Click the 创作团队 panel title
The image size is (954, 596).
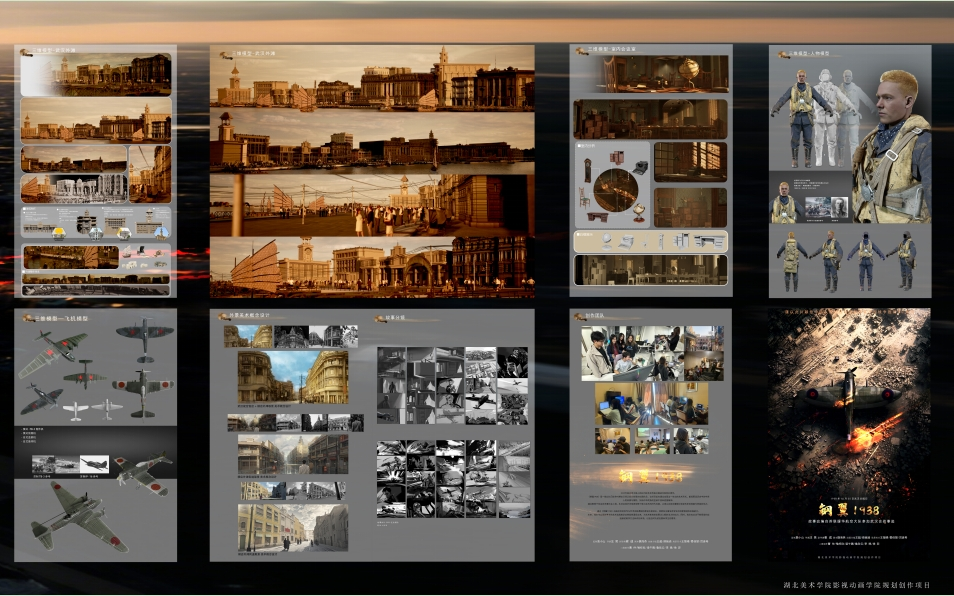(595, 316)
